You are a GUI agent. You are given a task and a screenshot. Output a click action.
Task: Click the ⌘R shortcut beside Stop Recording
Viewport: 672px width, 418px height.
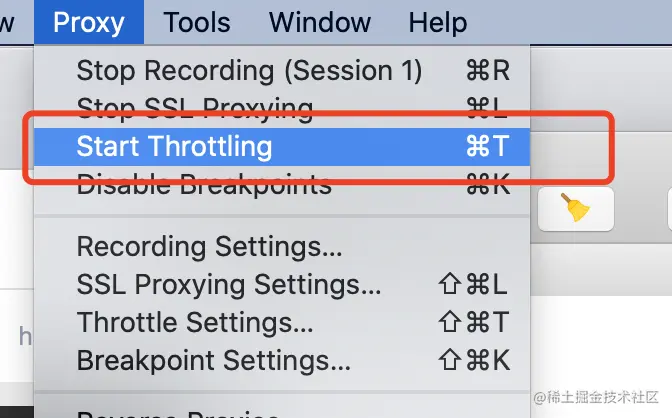pyautogui.click(x=488, y=70)
